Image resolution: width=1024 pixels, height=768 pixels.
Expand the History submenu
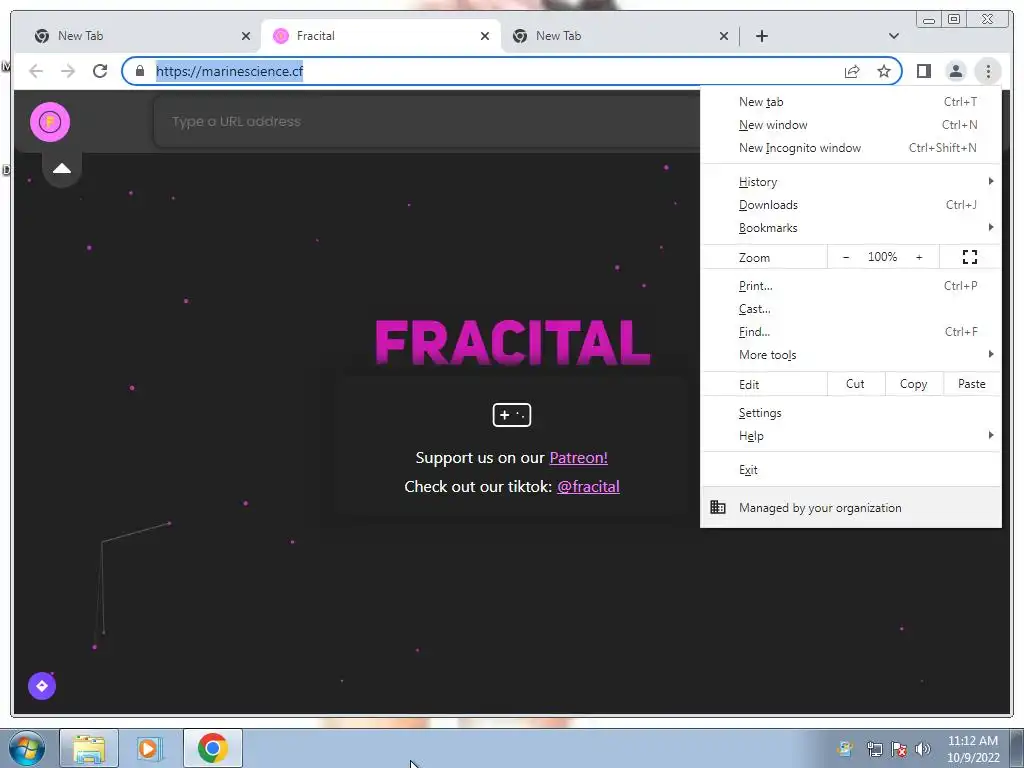851,182
